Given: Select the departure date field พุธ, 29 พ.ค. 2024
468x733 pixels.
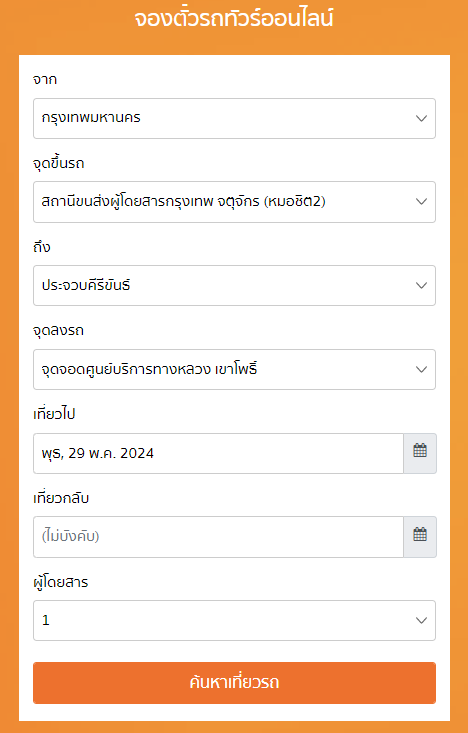Looking at the screenshot, I should (218, 453).
